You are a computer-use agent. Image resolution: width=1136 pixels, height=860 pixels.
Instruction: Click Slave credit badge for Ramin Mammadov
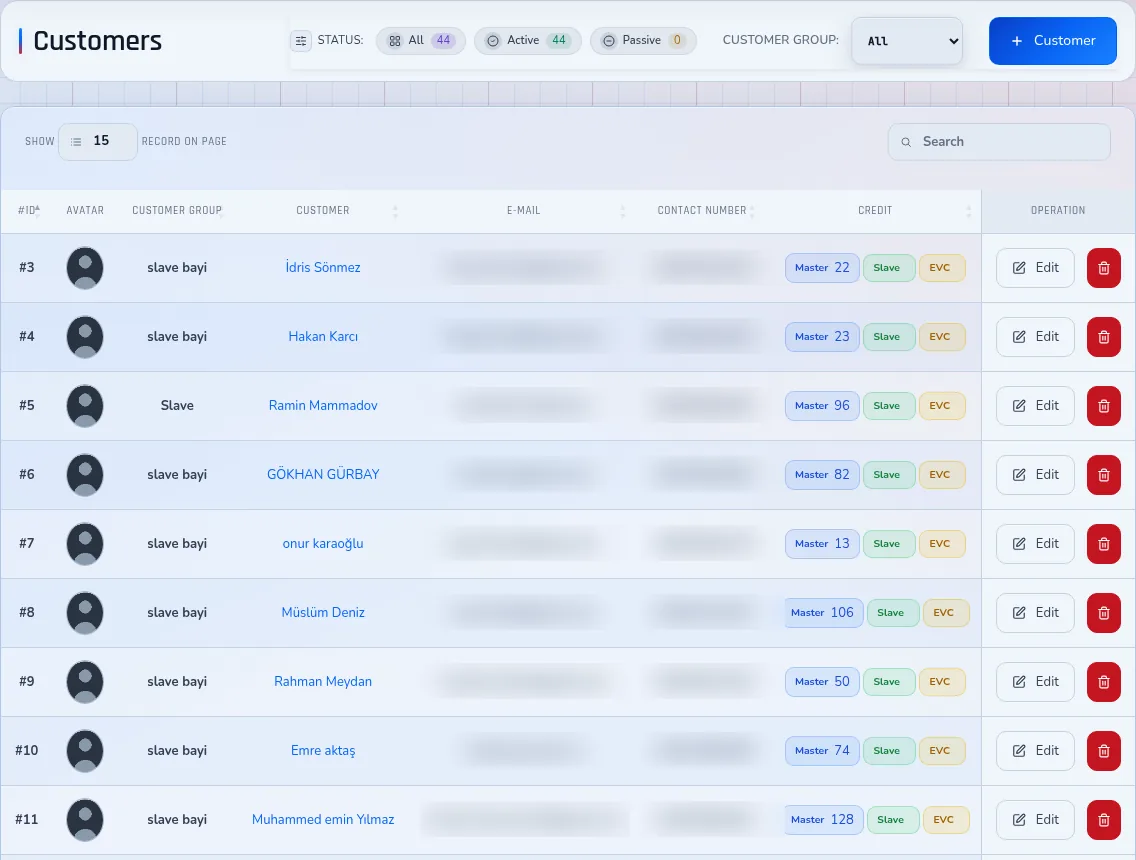pos(889,406)
